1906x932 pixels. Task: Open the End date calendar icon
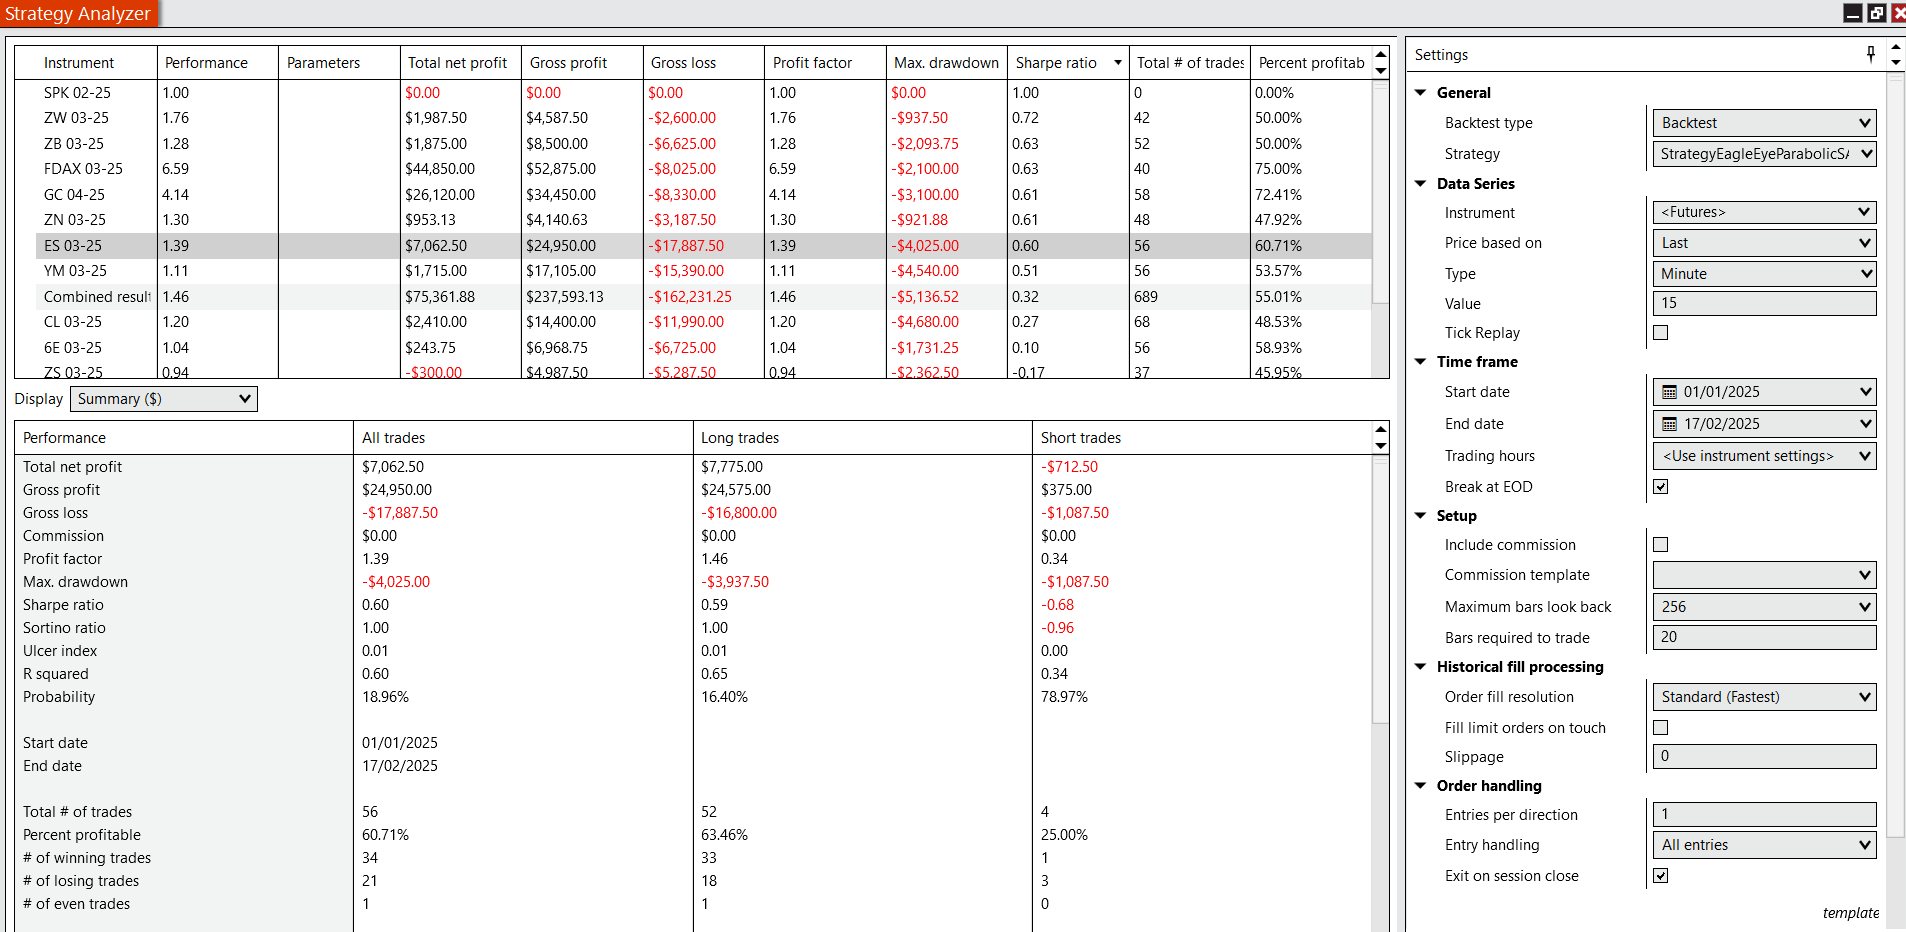[x=1669, y=424]
